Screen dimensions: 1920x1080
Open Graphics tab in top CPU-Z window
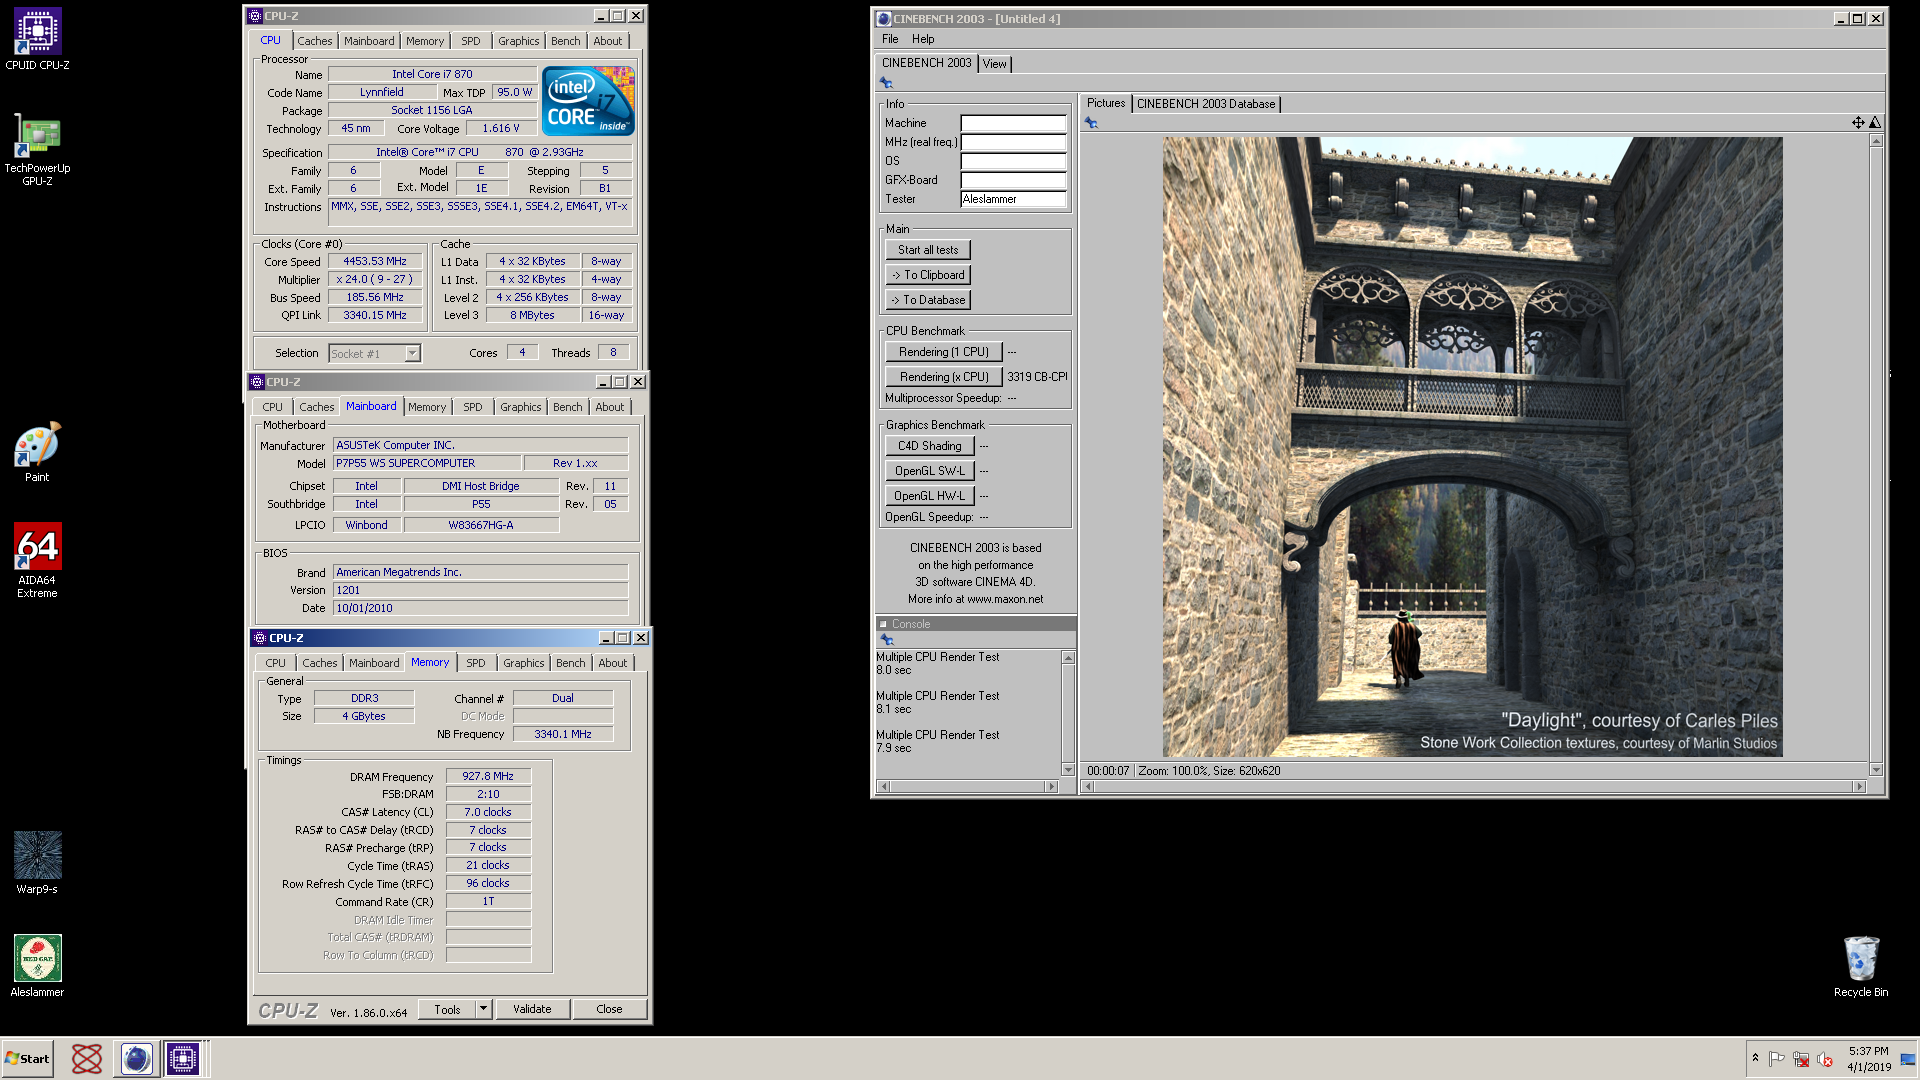click(518, 41)
